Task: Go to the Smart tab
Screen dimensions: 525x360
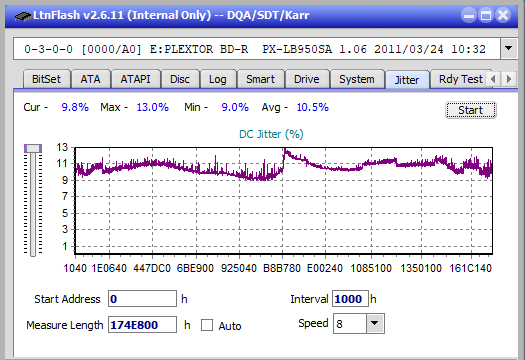Action: (260, 79)
